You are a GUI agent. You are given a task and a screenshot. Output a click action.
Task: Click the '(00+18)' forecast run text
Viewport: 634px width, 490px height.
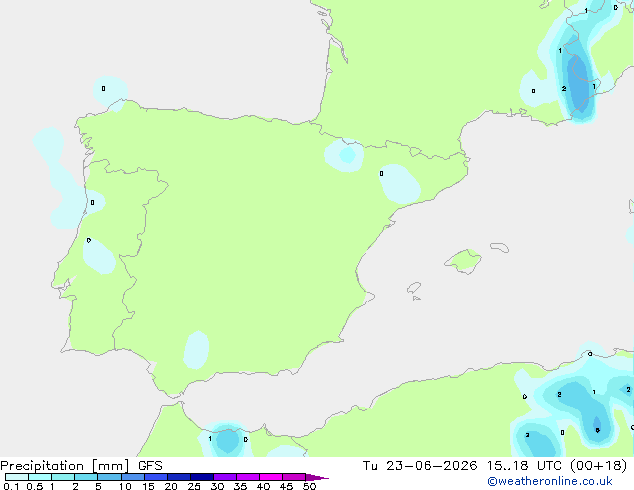(x=598, y=466)
